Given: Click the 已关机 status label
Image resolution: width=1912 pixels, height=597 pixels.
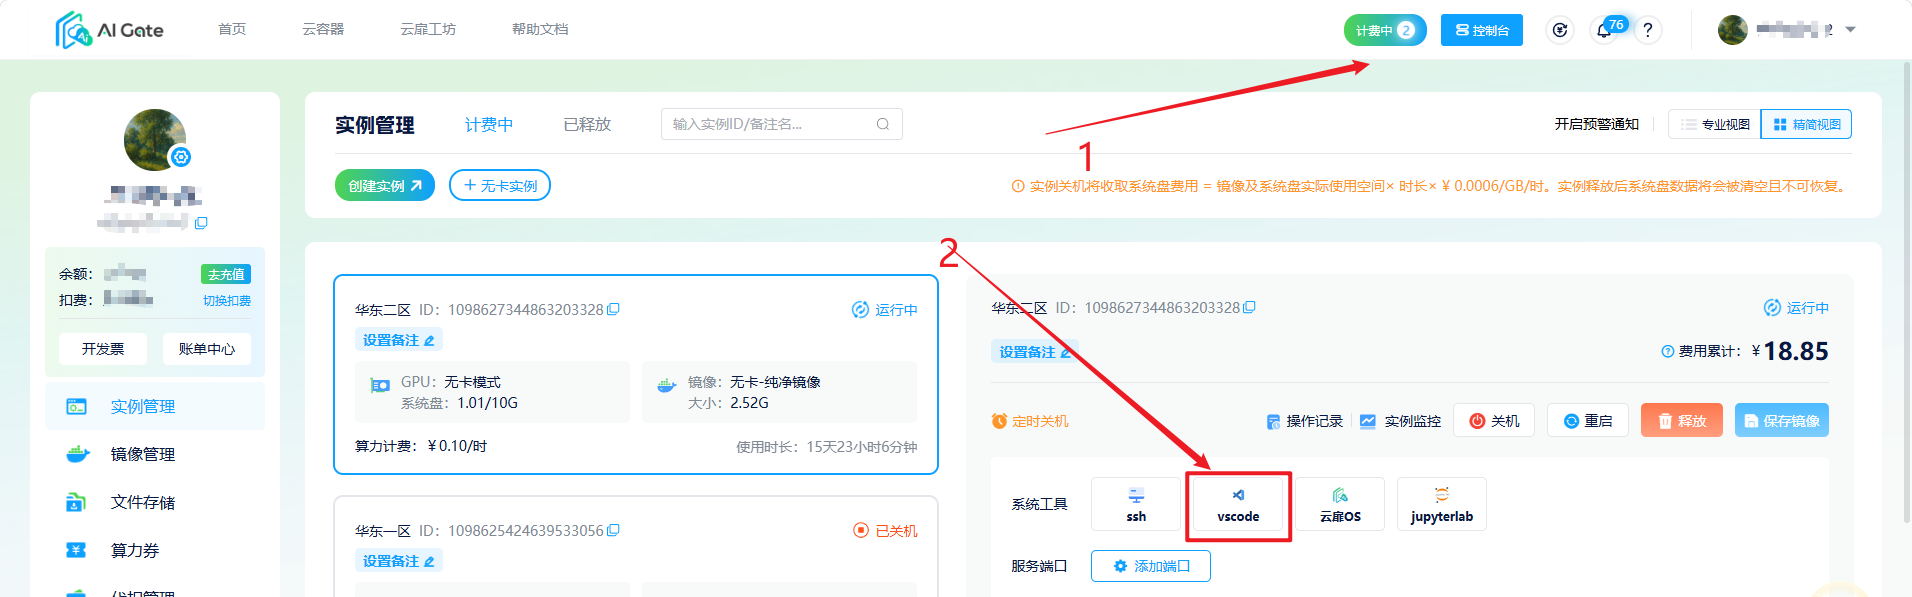Looking at the screenshot, I should [885, 531].
